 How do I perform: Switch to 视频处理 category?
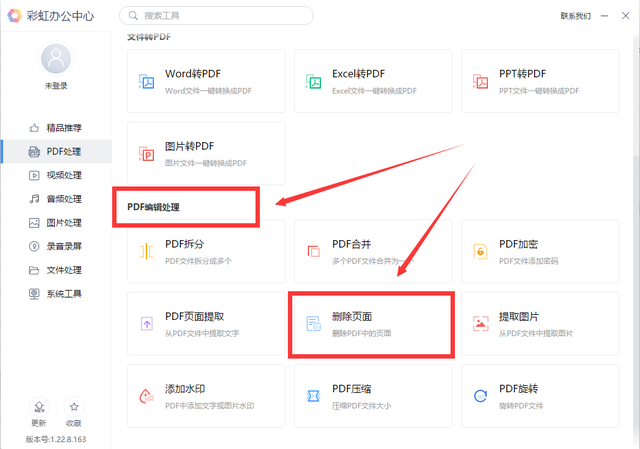coord(56,176)
